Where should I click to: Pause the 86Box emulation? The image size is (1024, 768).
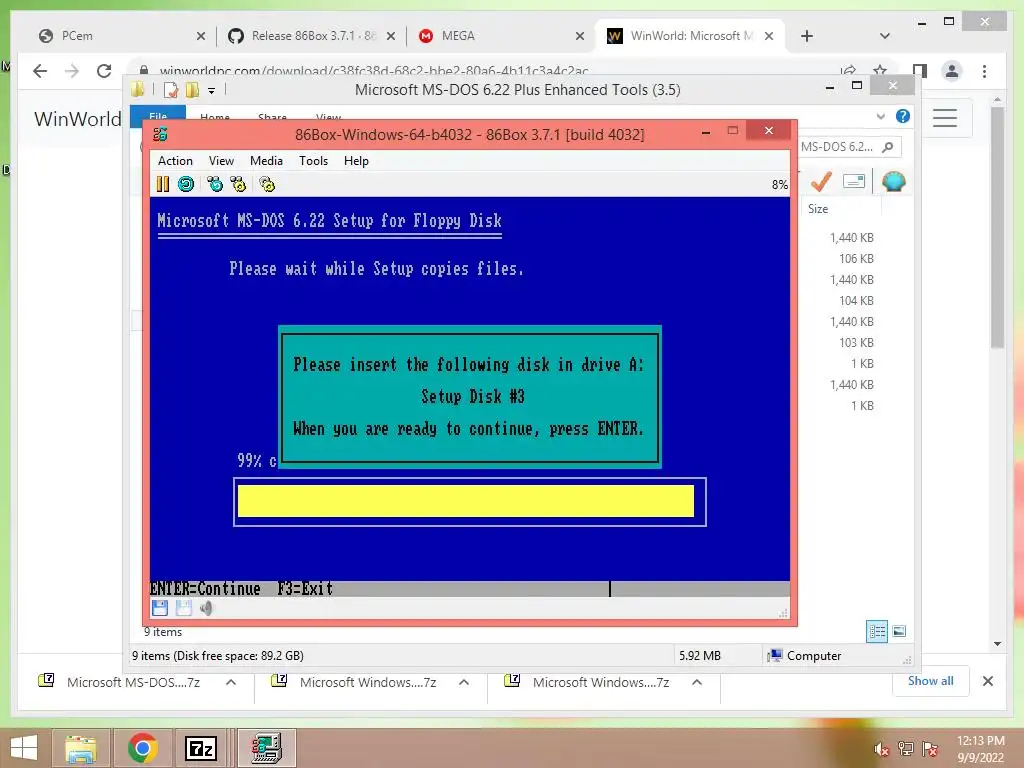click(x=163, y=184)
